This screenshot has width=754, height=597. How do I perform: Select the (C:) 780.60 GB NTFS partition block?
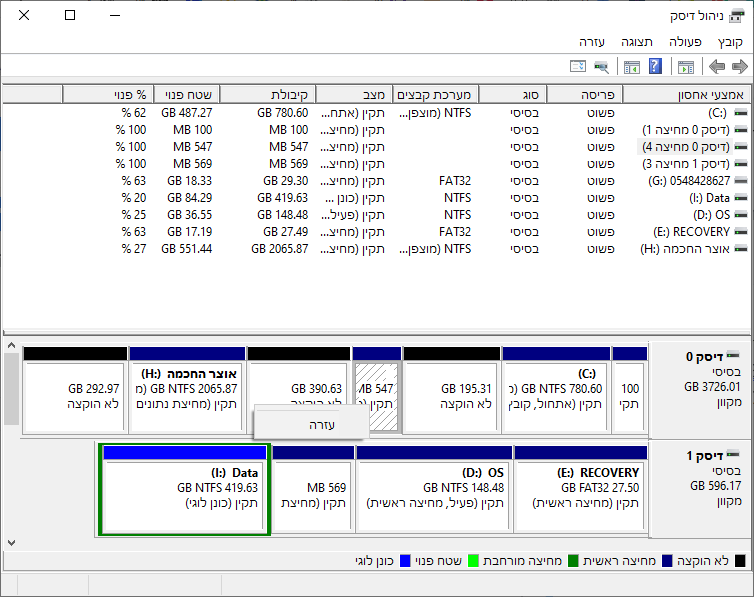[555, 390]
